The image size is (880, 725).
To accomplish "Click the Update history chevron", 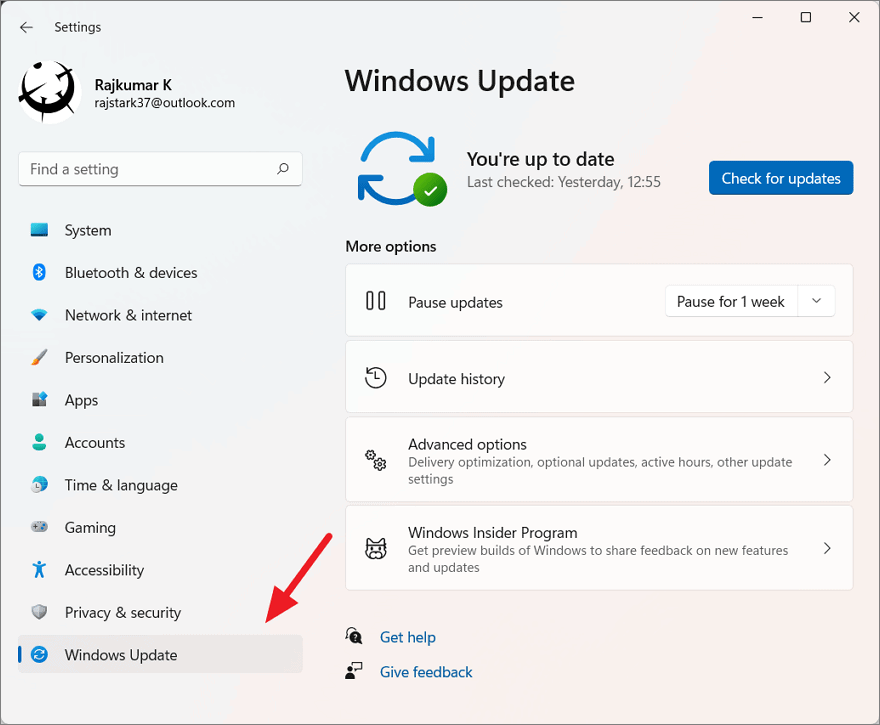I will click(827, 377).
